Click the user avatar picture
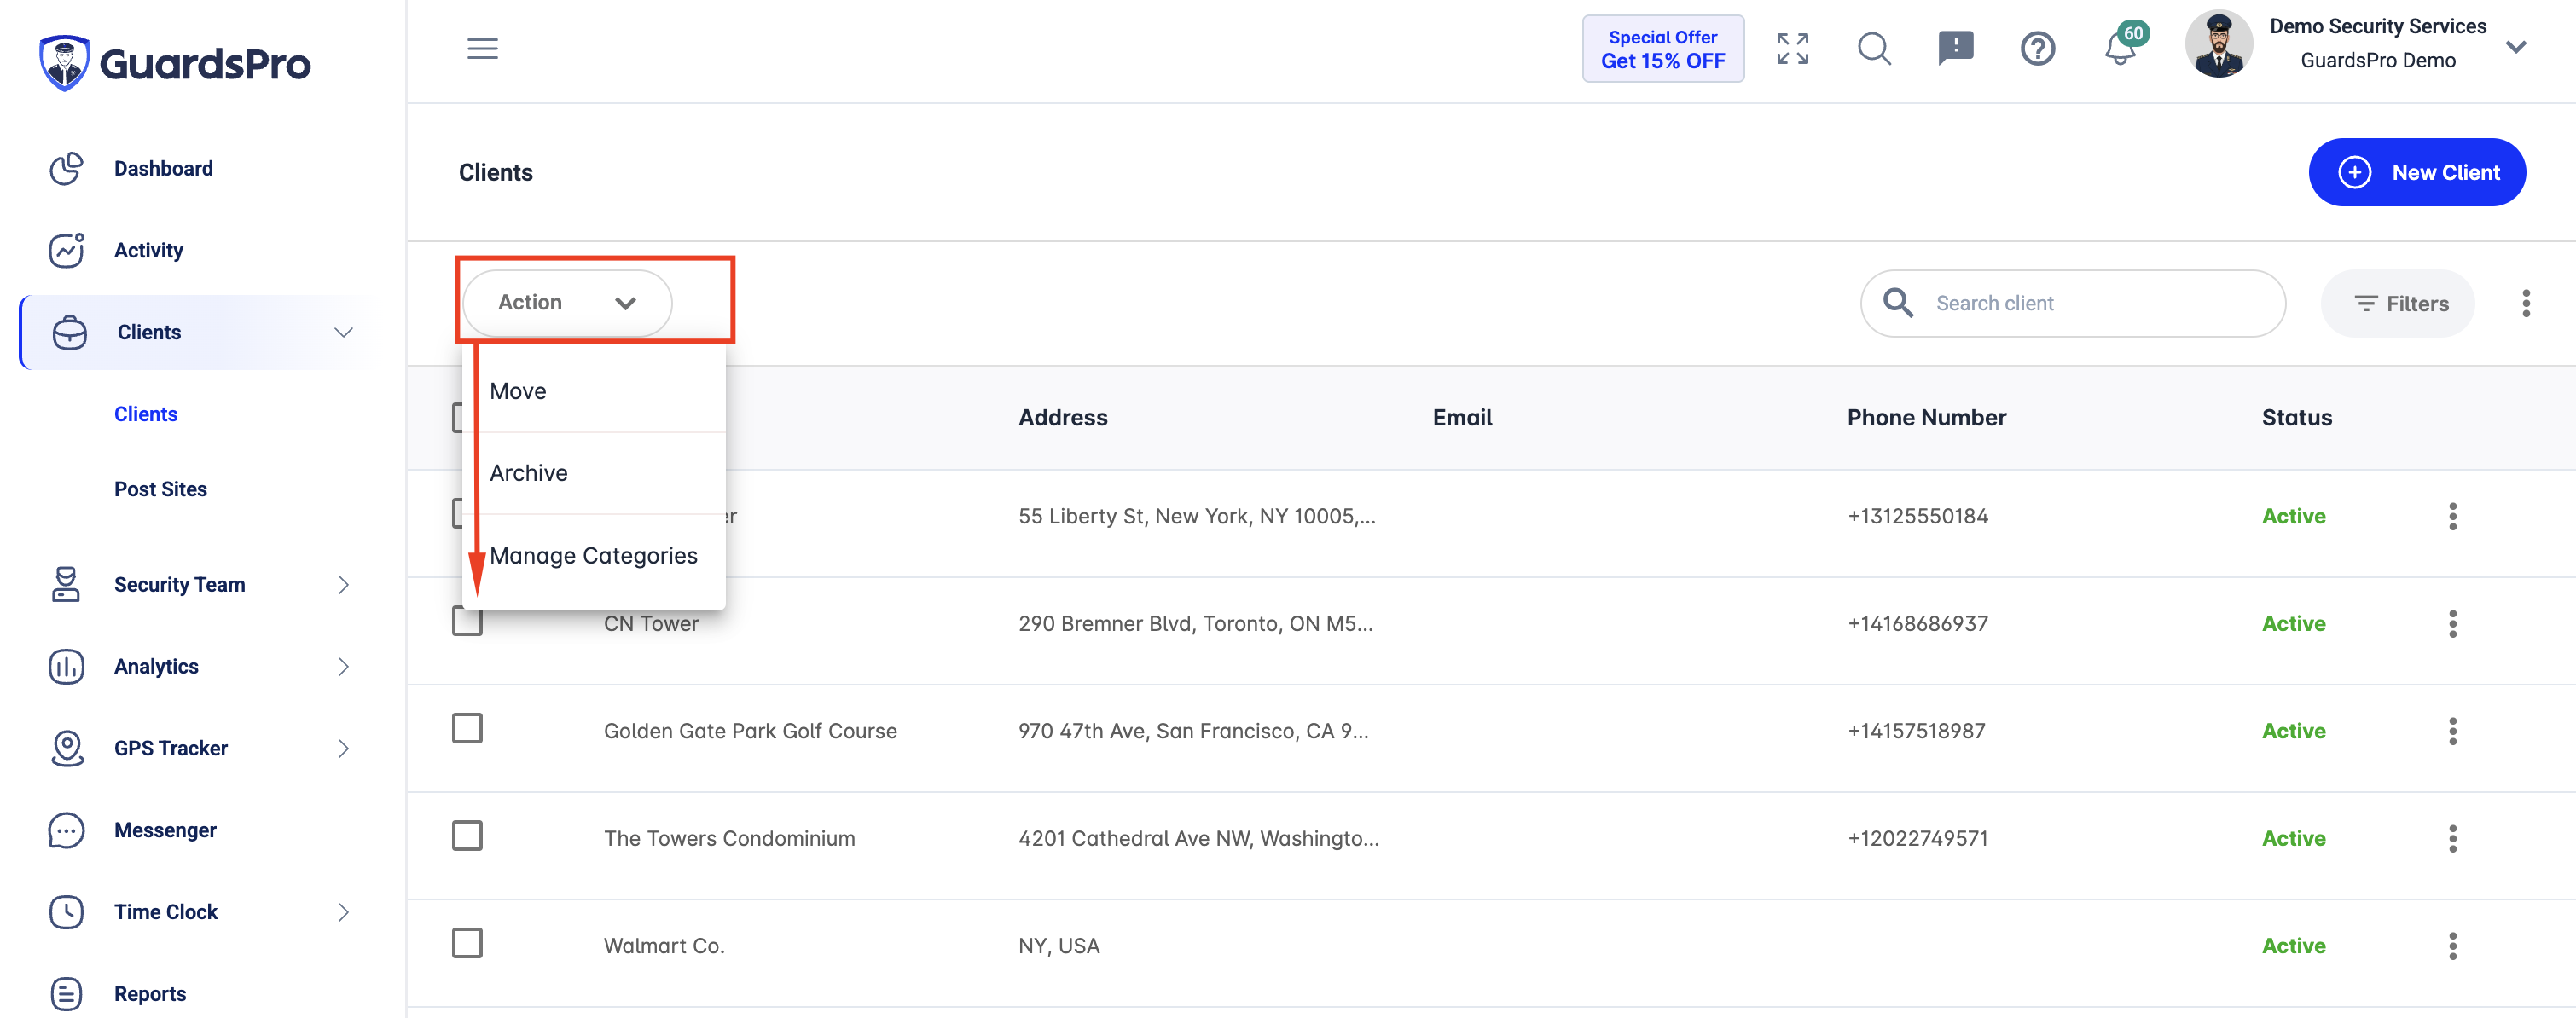This screenshot has width=2576, height=1018. point(2218,45)
